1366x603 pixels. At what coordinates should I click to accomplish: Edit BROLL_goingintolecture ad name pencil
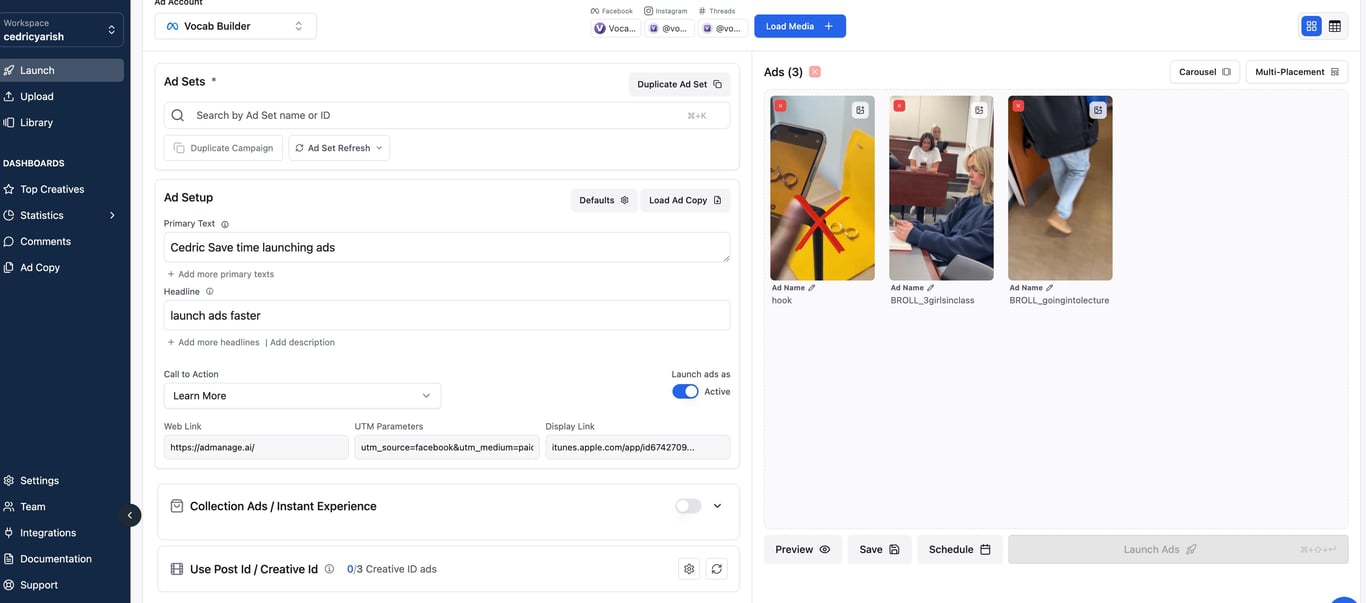pyautogui.click(x=1049, y=288)
